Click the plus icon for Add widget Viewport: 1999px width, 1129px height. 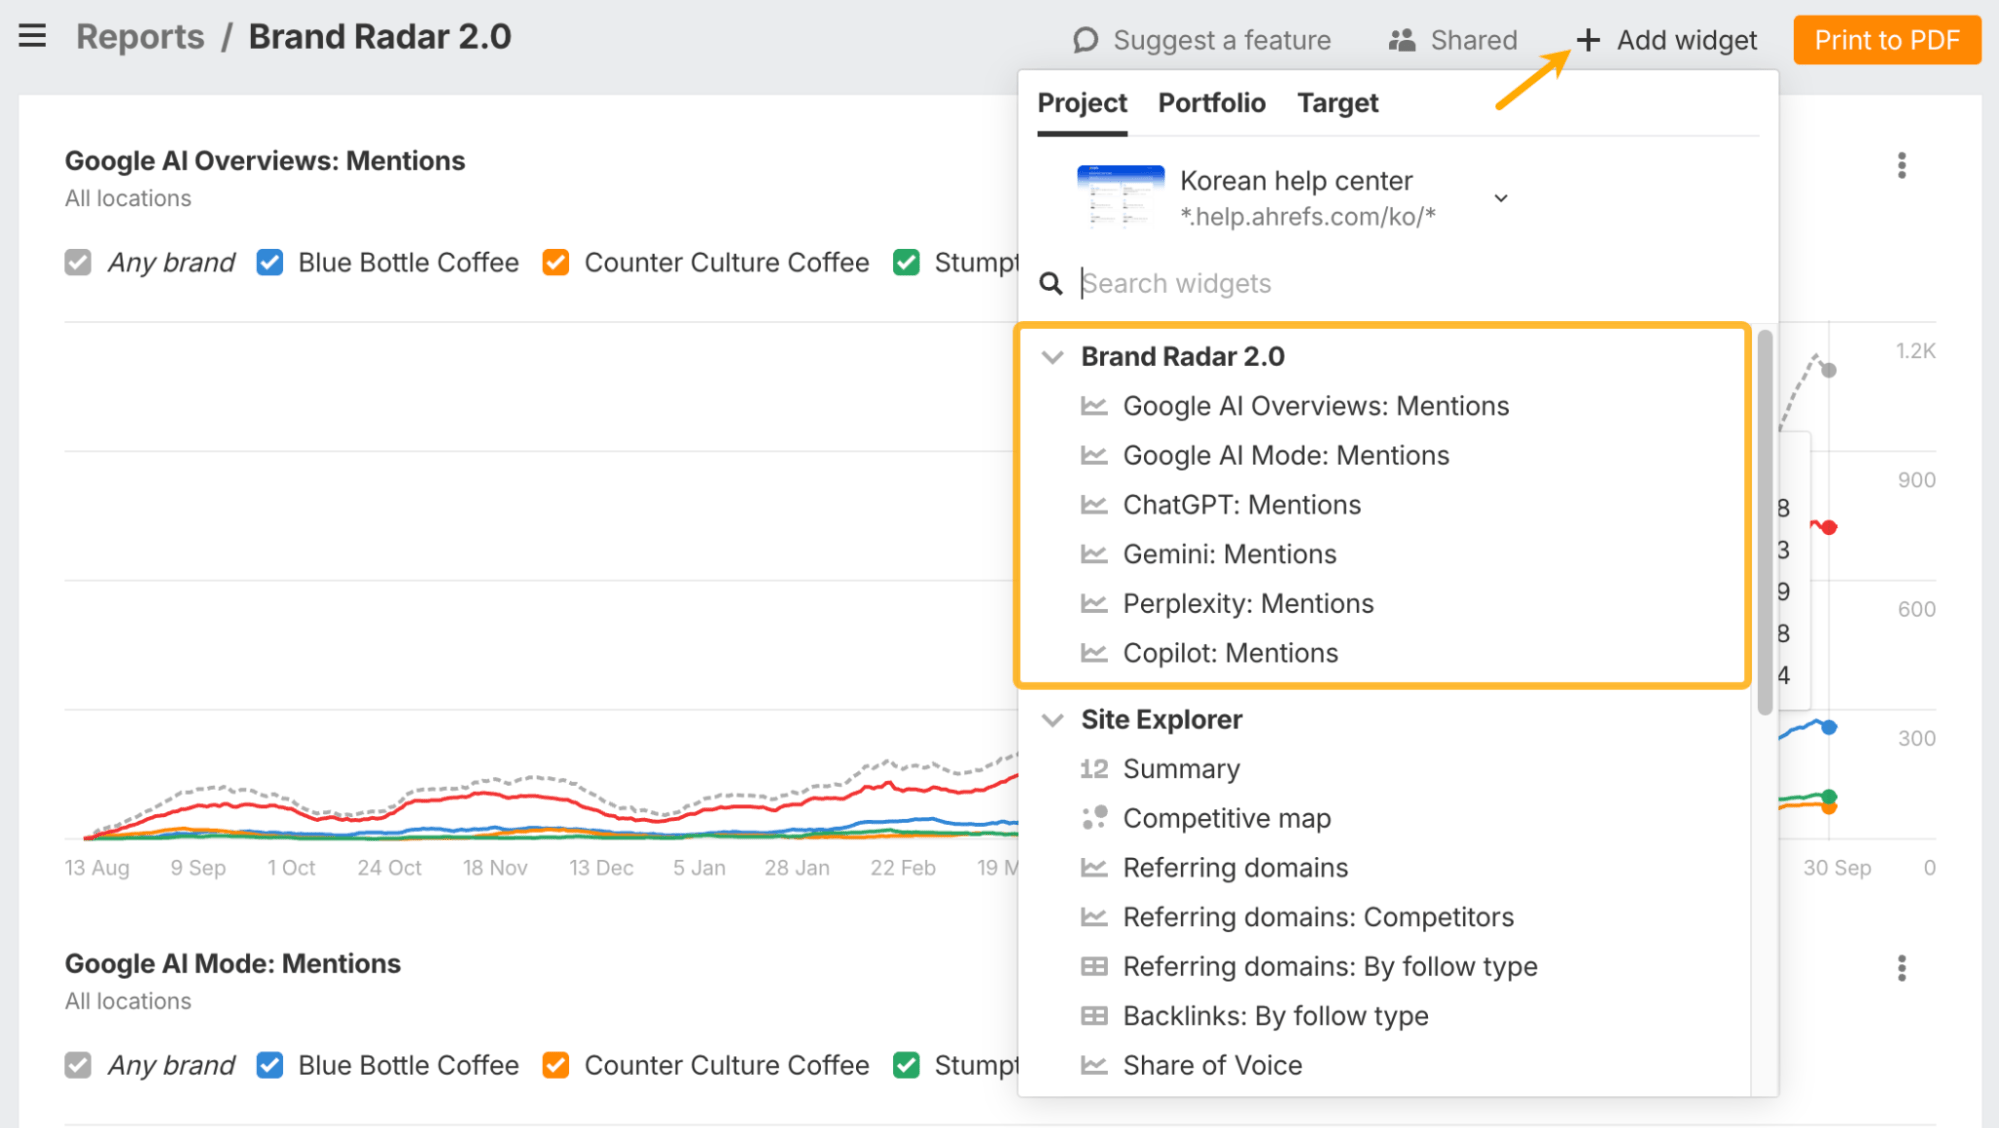click(x=1588, y=40)
